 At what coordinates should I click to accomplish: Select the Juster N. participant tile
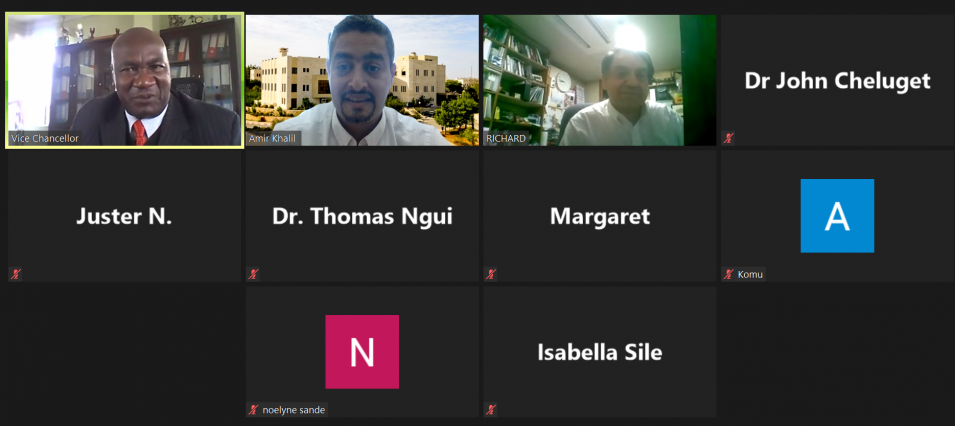(124, 216)
